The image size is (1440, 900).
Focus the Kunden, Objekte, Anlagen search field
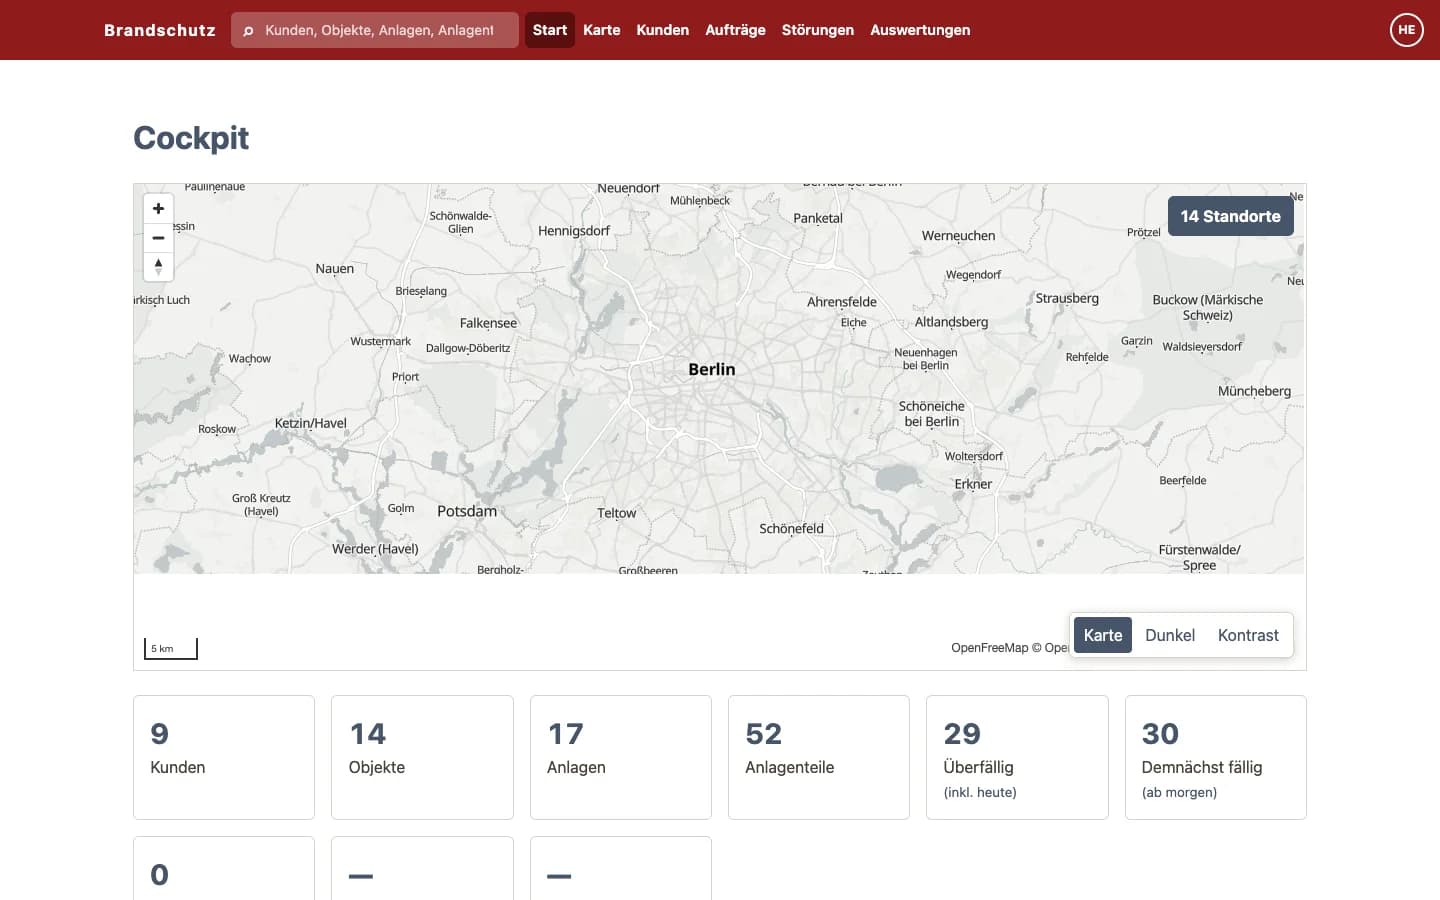375,30
